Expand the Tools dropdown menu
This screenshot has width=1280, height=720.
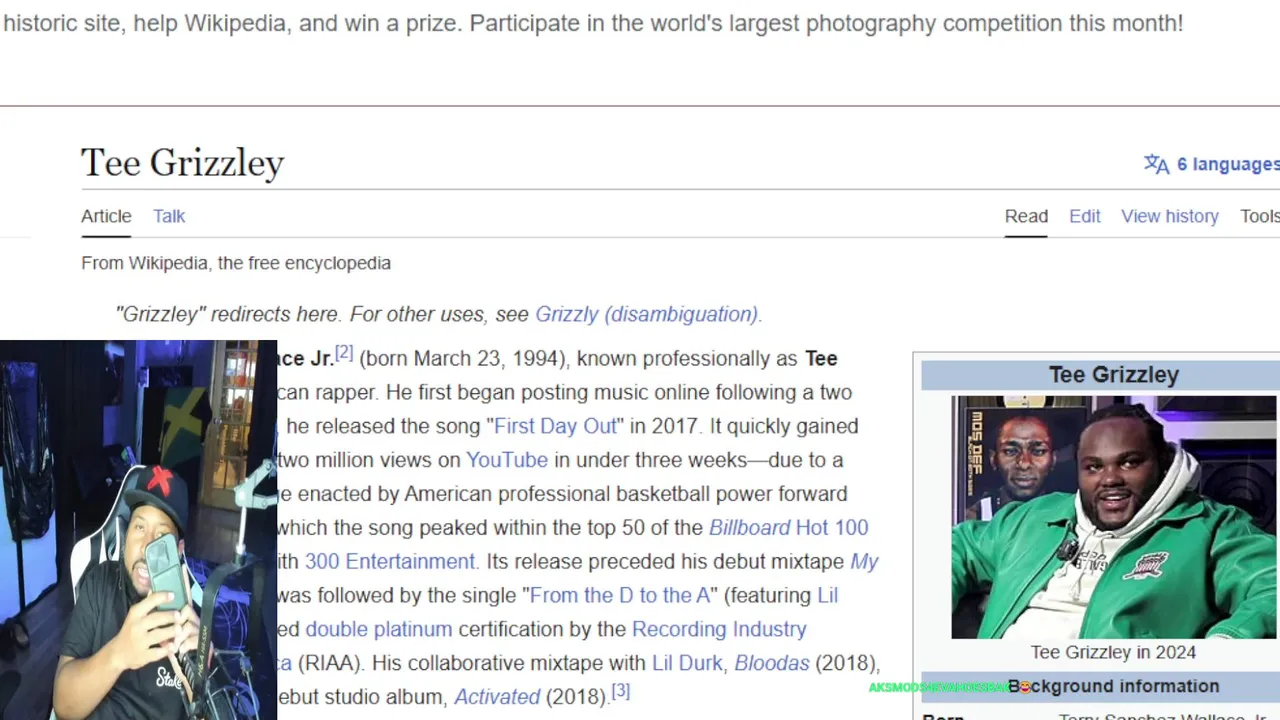pos(1260,216)
